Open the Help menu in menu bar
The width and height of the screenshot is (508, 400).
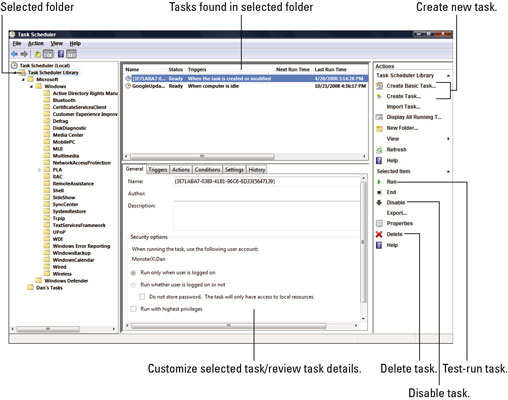75,44
